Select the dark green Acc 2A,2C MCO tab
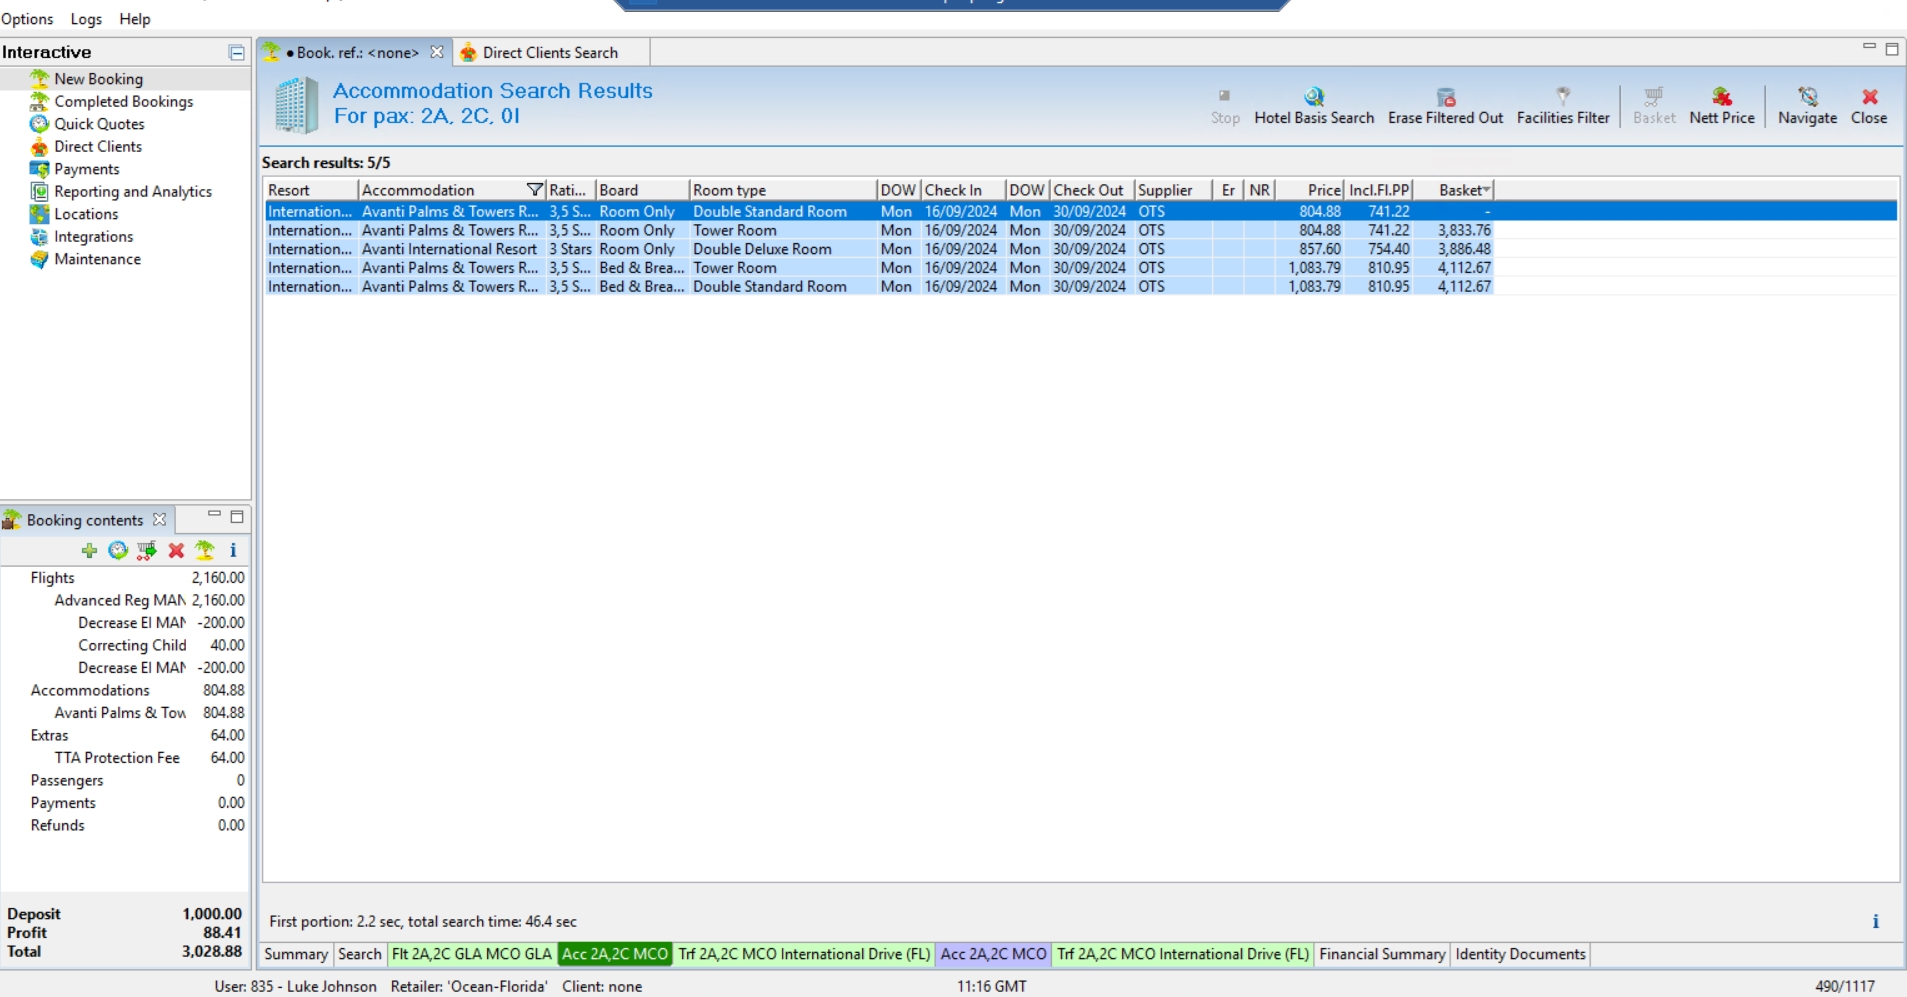 (x=615, y=954)
